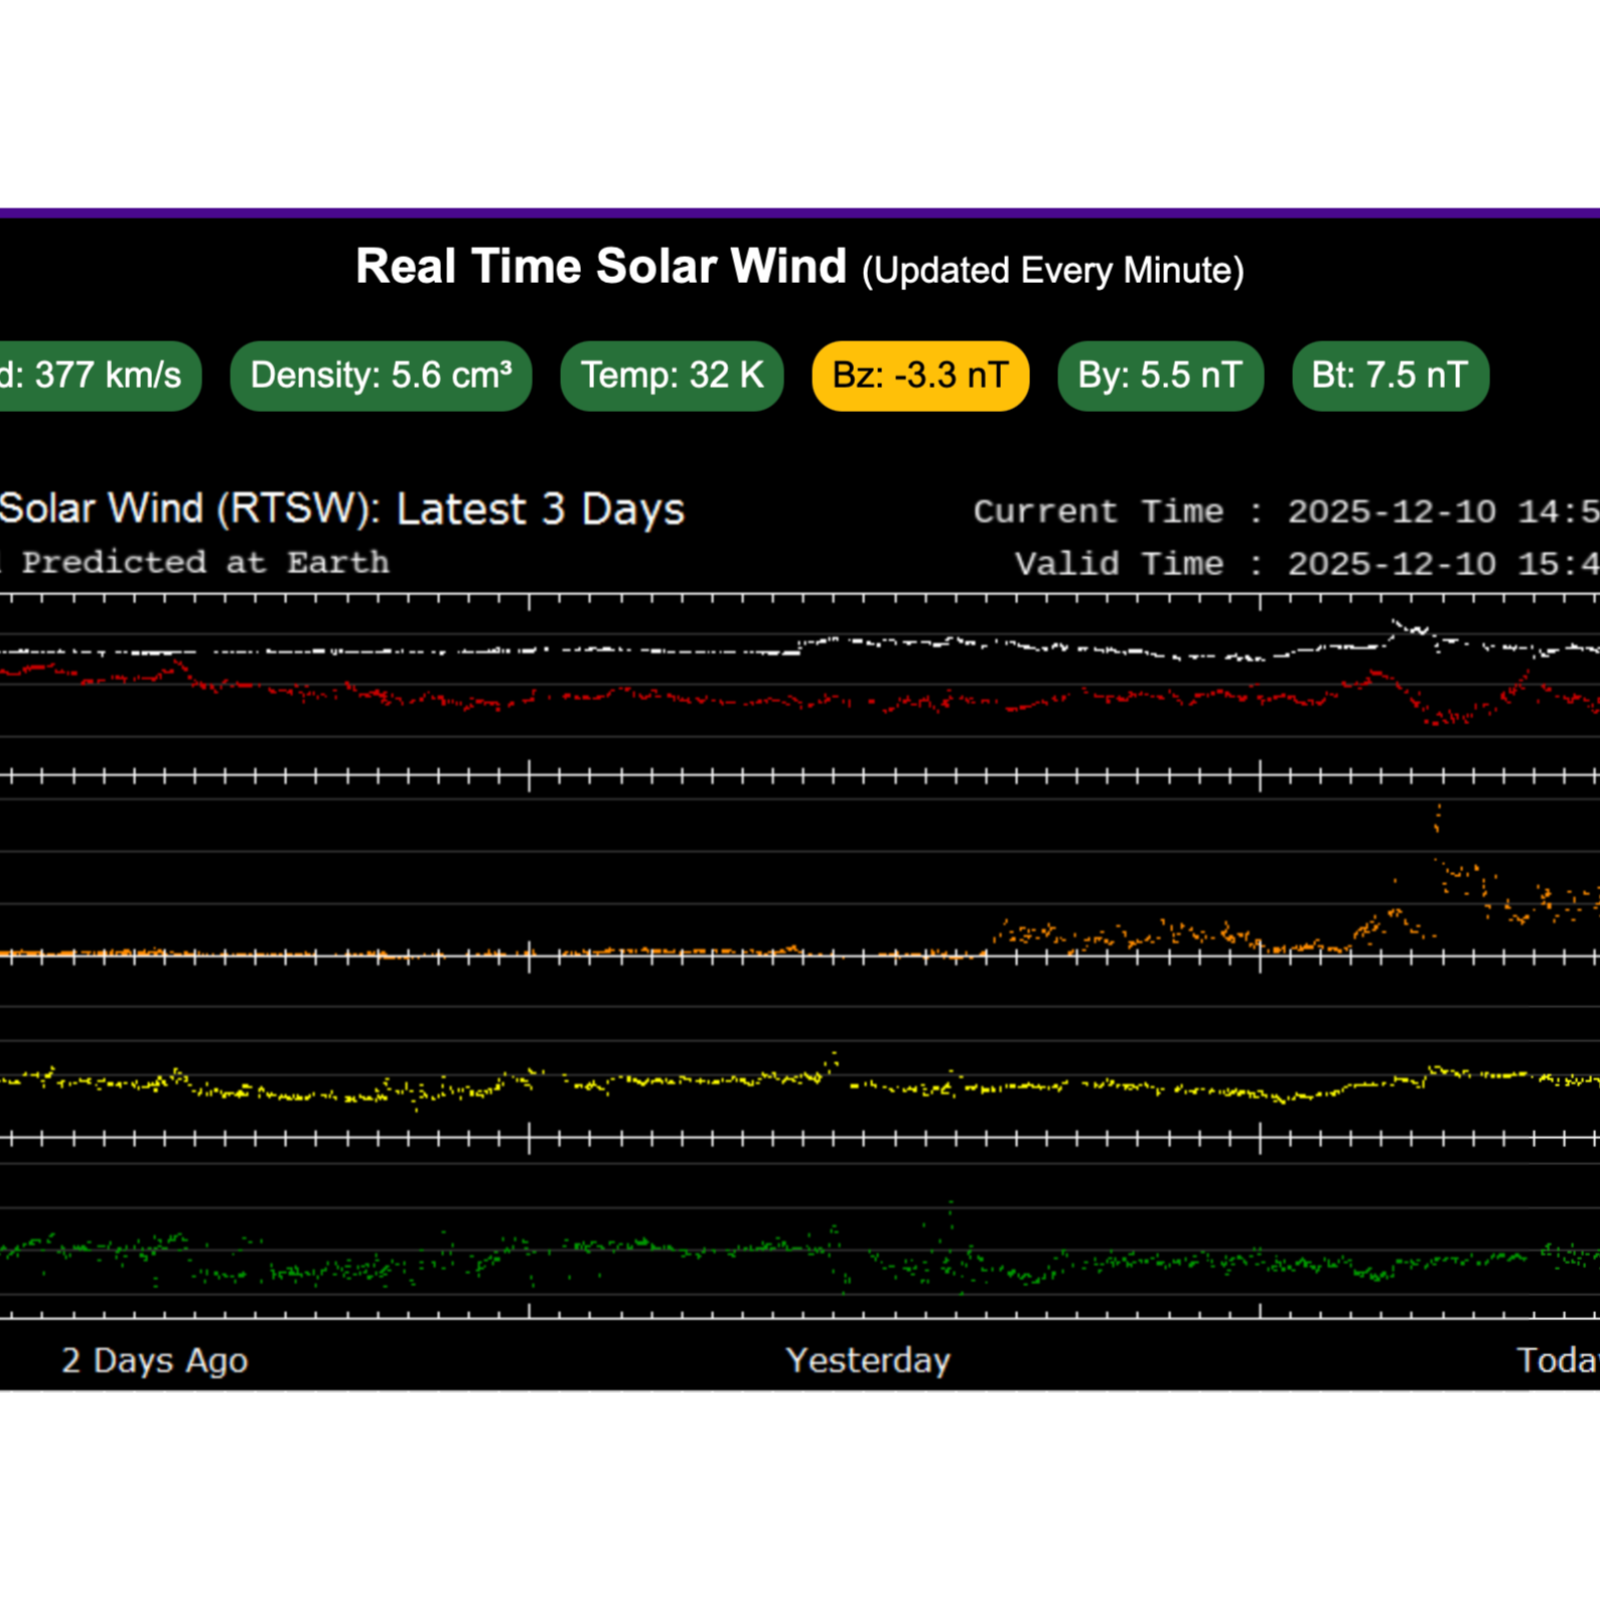This screenshot has height=1600, width=1600.
Task: Click the 2 Days Ago timeline marker
Action: (155, 1360)
